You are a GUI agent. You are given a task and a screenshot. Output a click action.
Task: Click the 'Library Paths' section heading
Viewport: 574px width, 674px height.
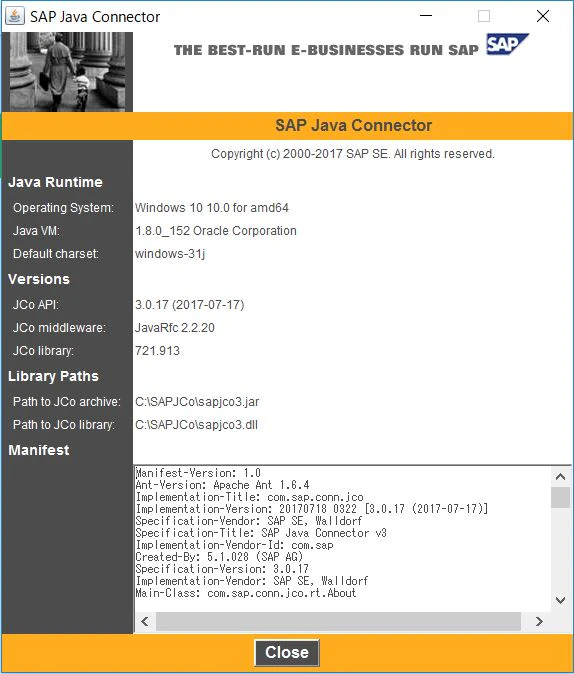[x=53, y=376]
